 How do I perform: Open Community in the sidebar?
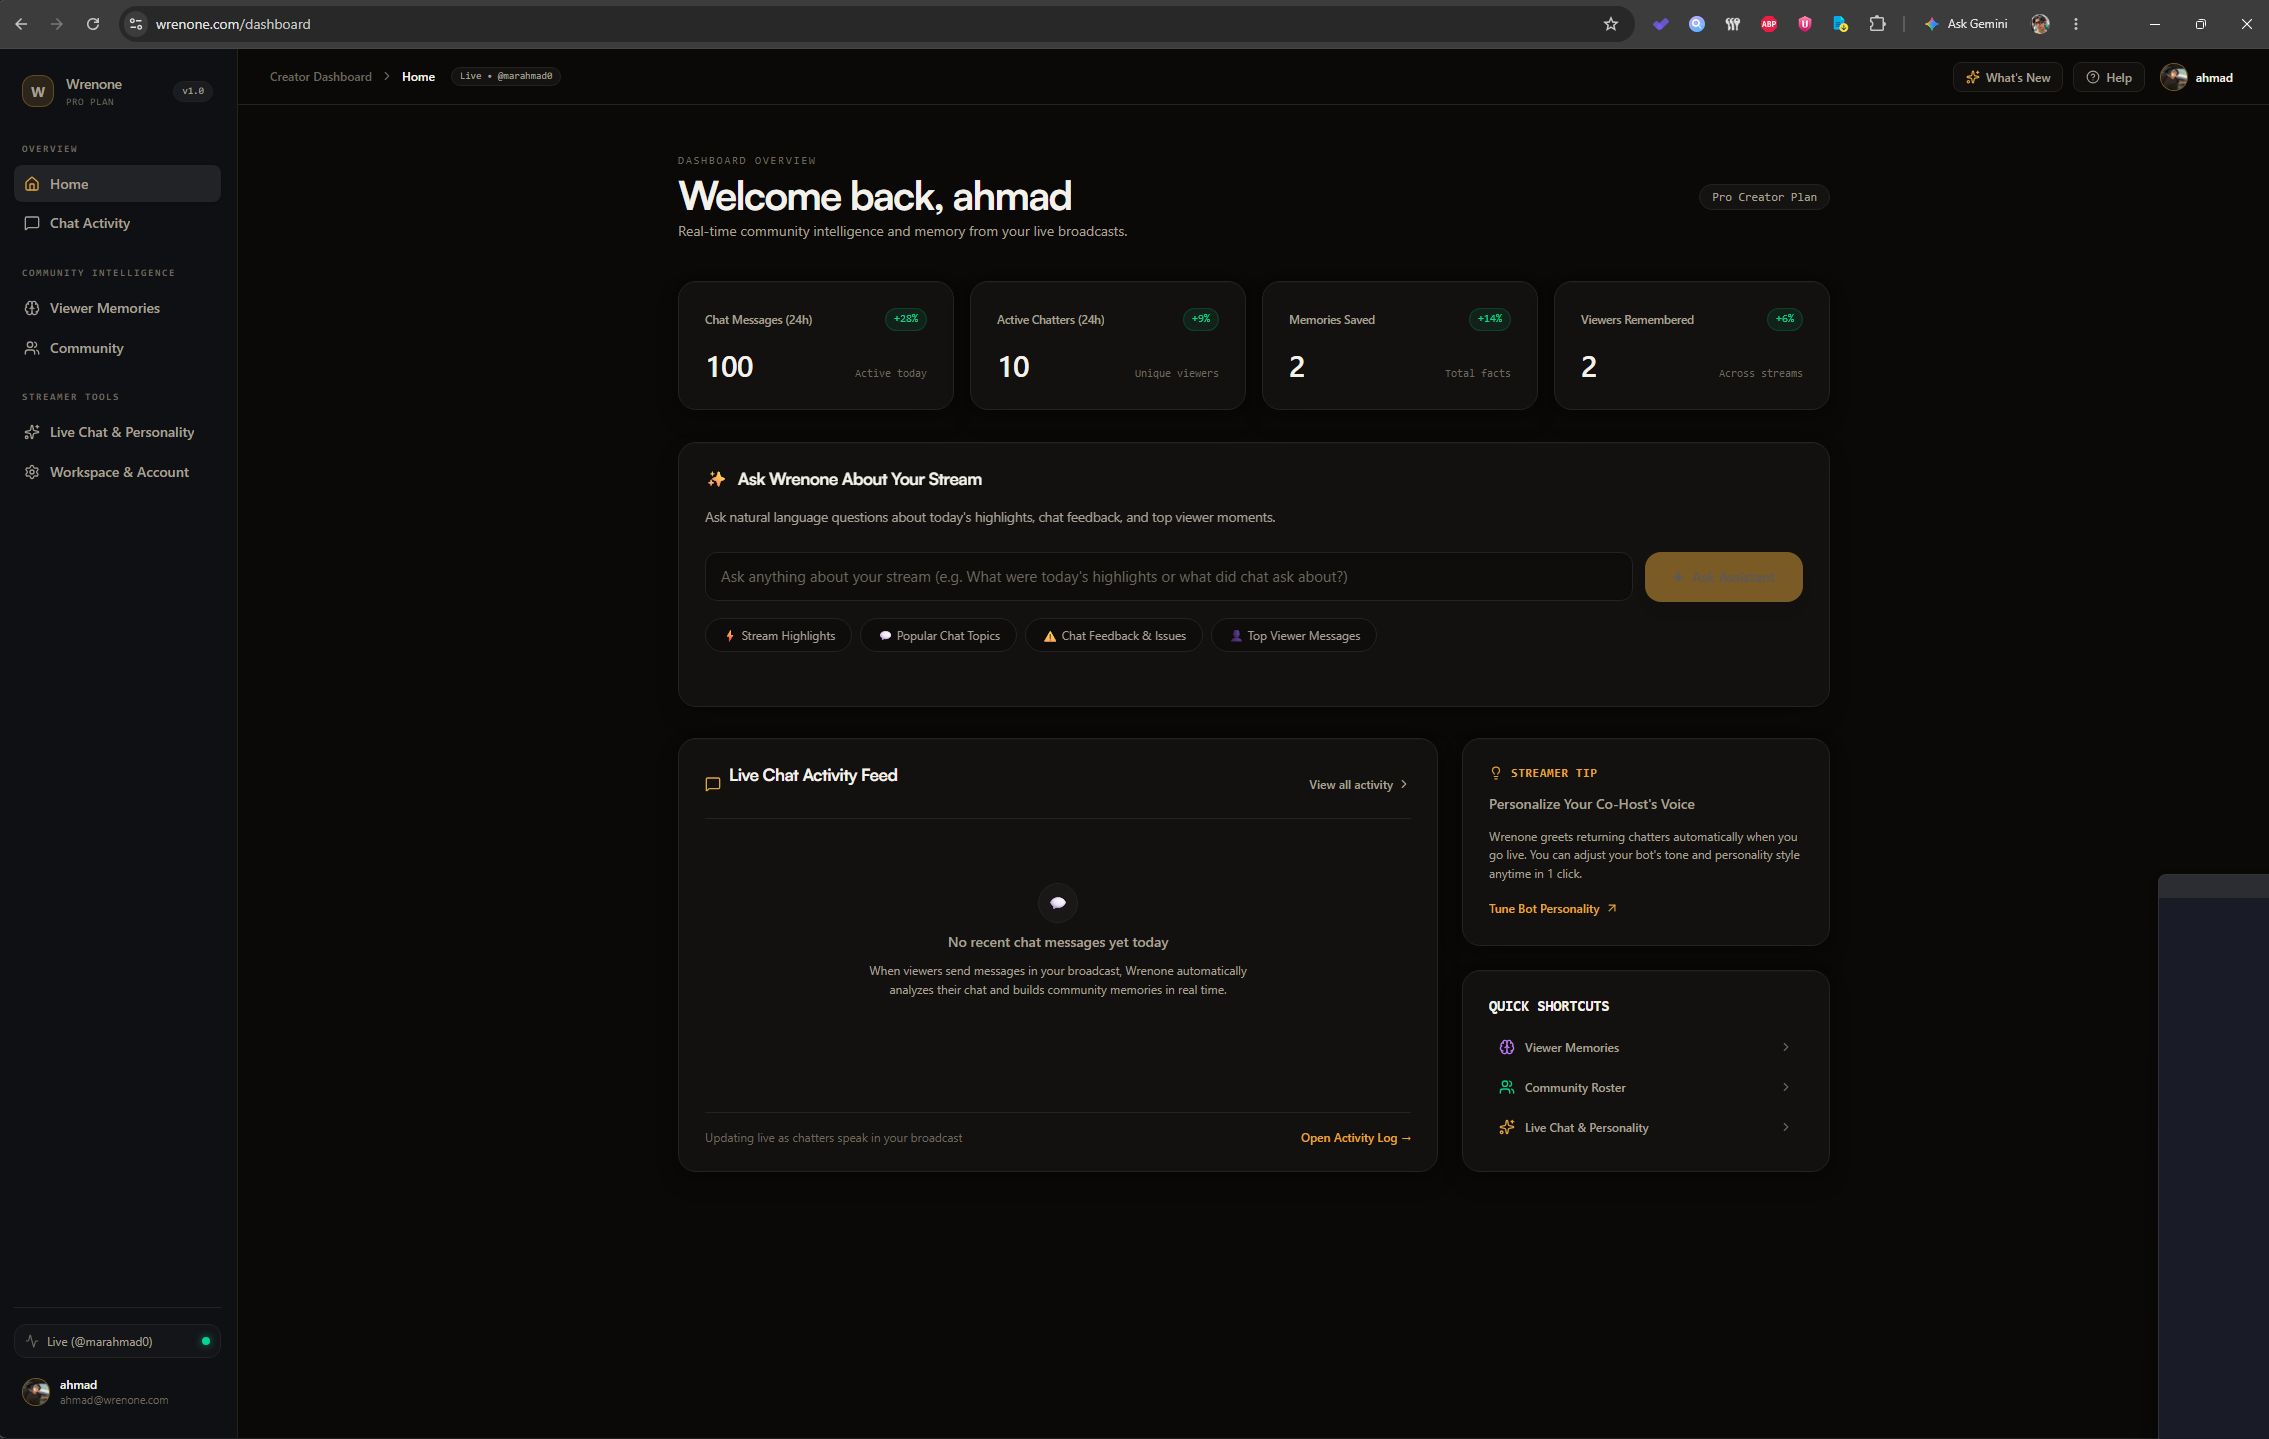coord(117,348)
